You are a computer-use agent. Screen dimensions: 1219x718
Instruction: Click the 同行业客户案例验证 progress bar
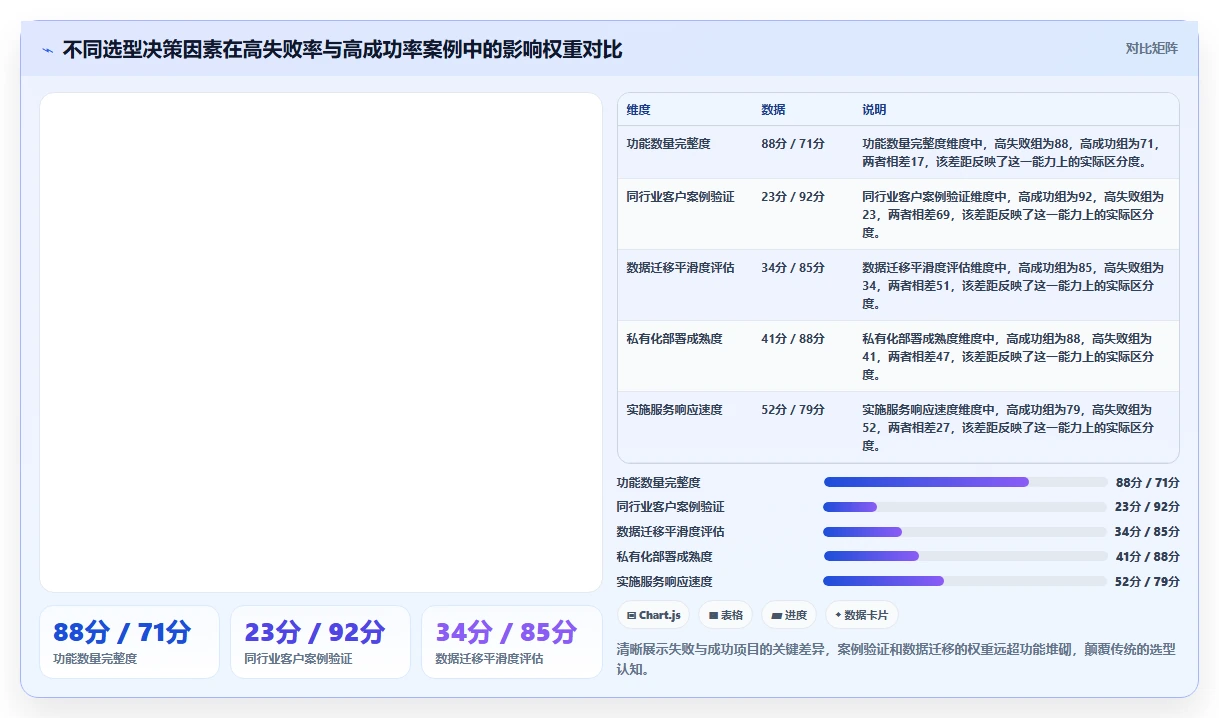[x=965, y=507]
